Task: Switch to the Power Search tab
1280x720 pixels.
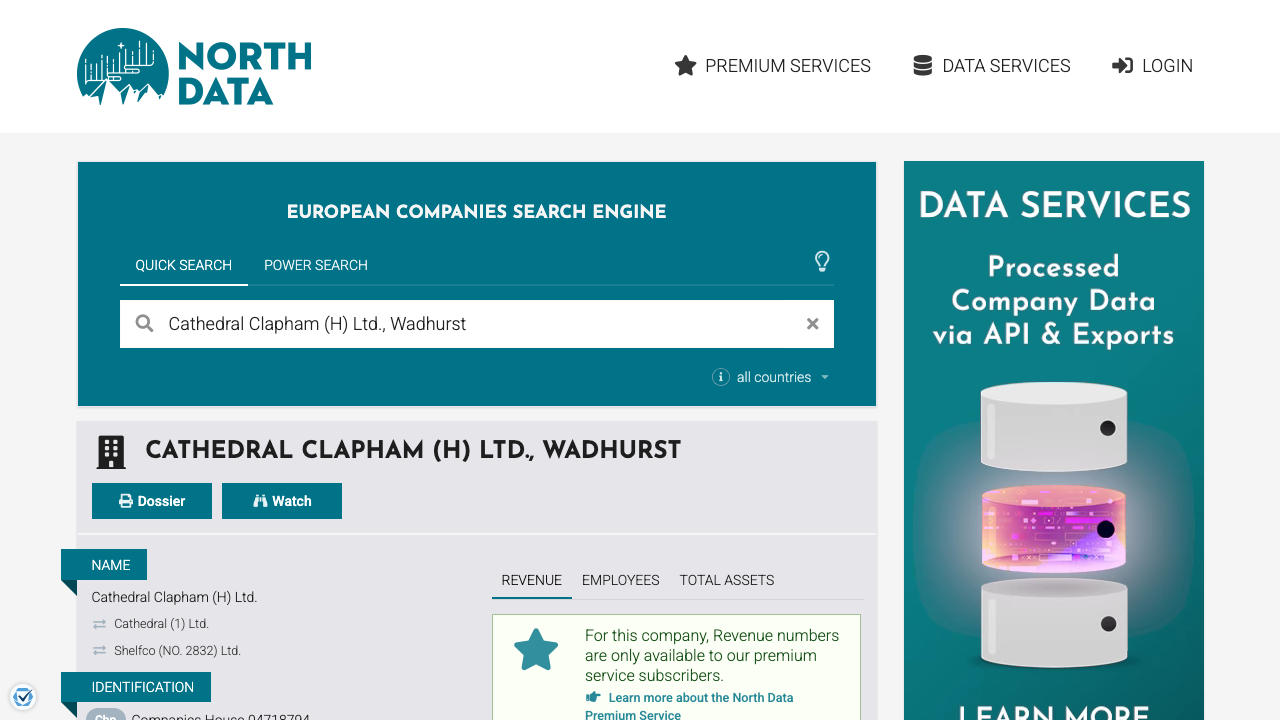Action: click(315, 265)
